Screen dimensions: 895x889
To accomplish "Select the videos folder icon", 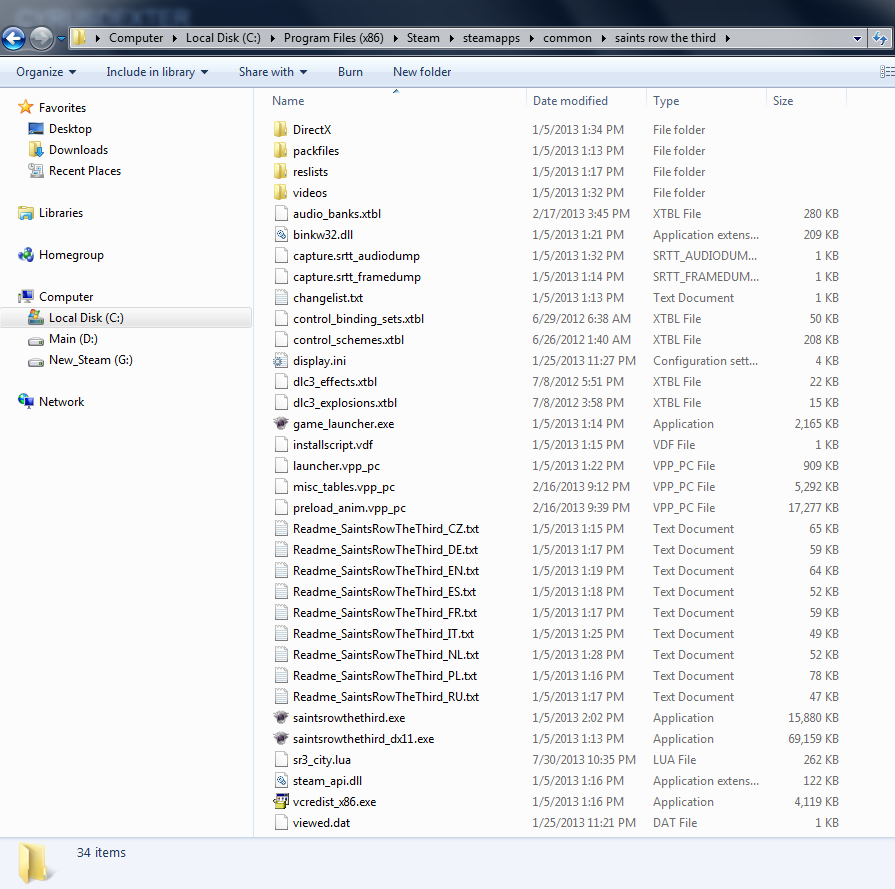I will click(280, 193).
